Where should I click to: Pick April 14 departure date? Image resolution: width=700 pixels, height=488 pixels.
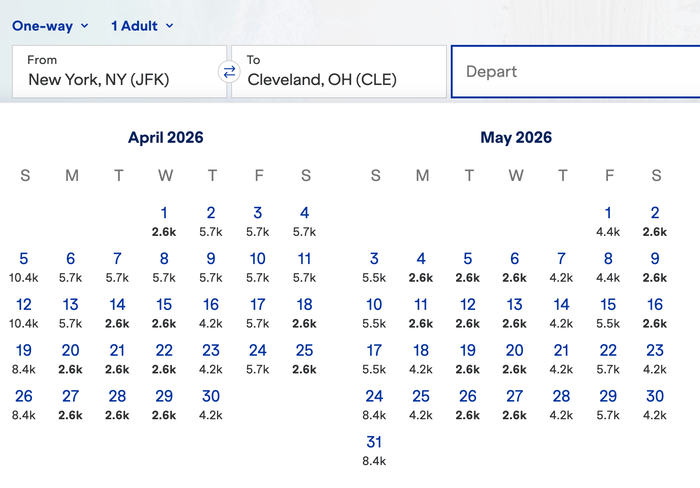point(117,313)
